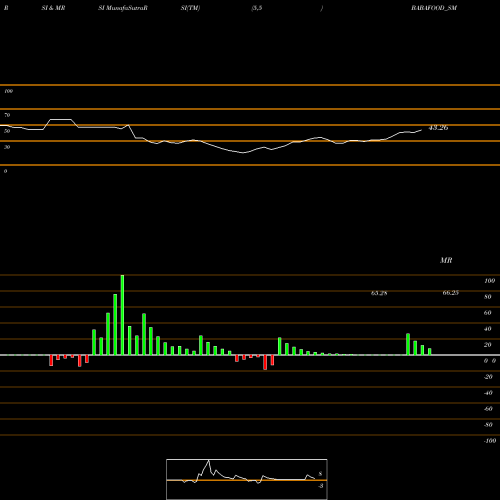Click the SI(TM) header label

point(190,8)
